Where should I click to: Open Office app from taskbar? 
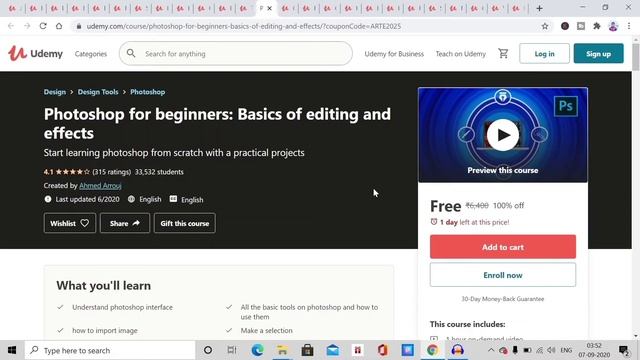tap(382, 350)
